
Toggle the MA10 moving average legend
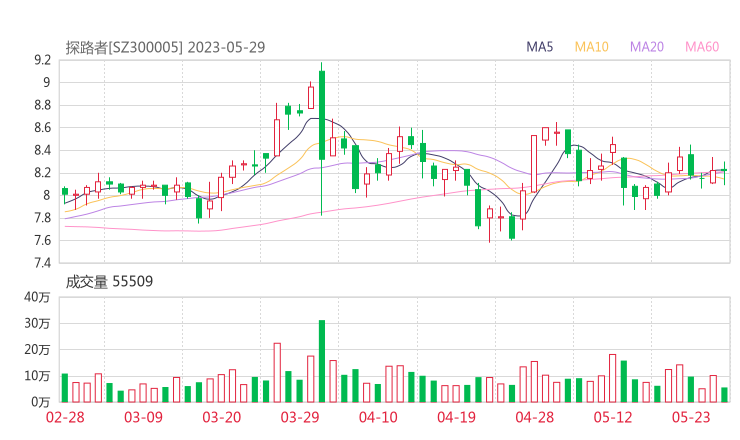591,47
